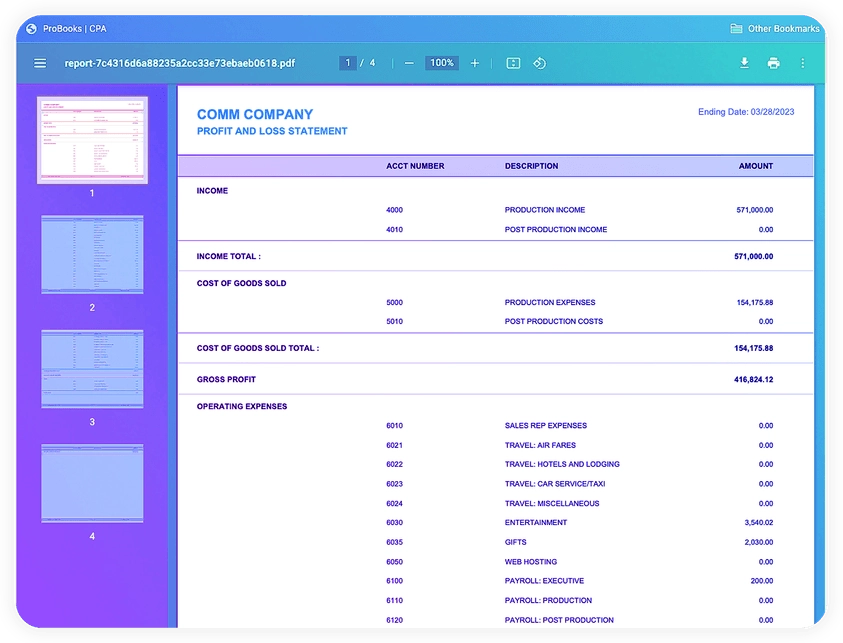Click the Ending Date: 03/28/2023 text
The height and width of the screenshot is (643, 843).
[746, 112]
